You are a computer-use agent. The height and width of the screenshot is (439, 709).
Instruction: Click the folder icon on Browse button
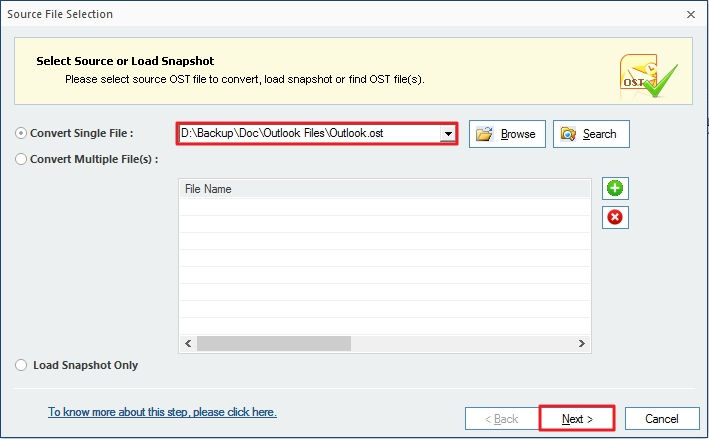485,134
